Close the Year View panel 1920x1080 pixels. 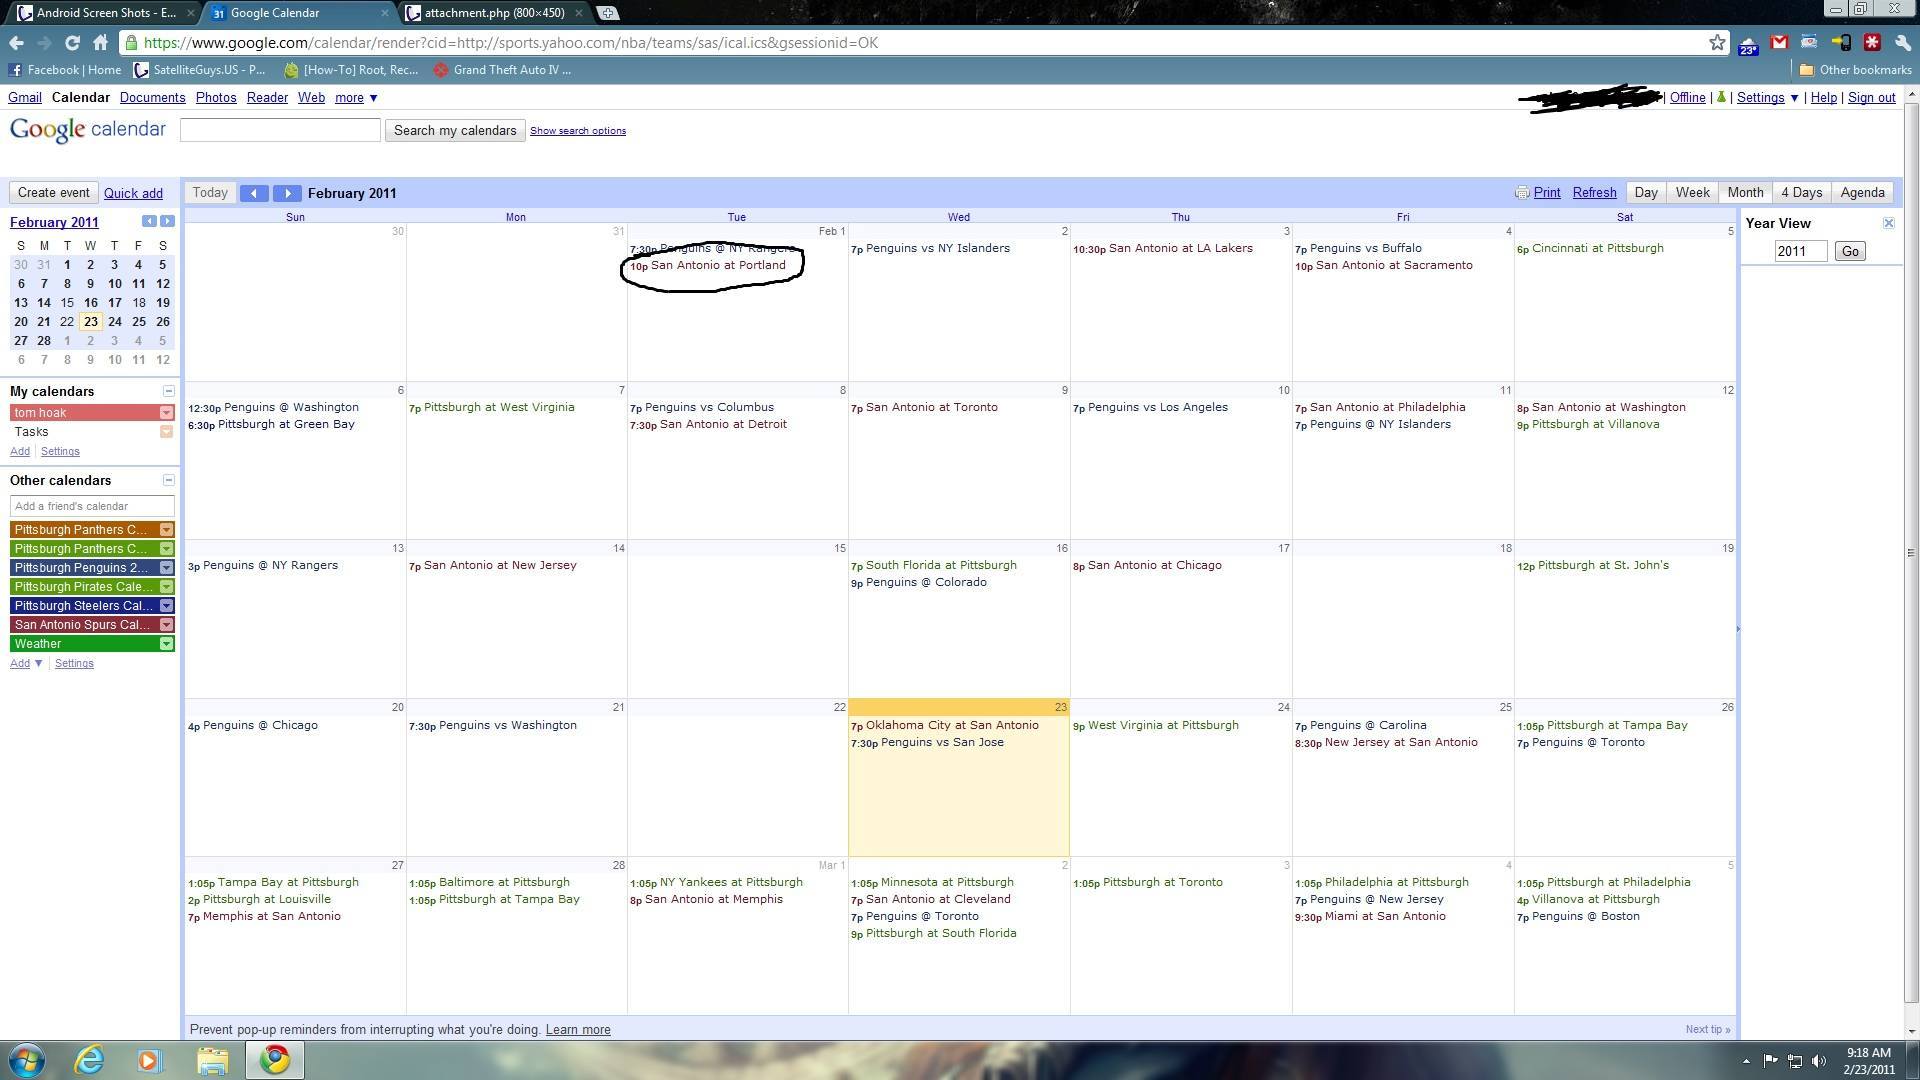click(1888, 223)
